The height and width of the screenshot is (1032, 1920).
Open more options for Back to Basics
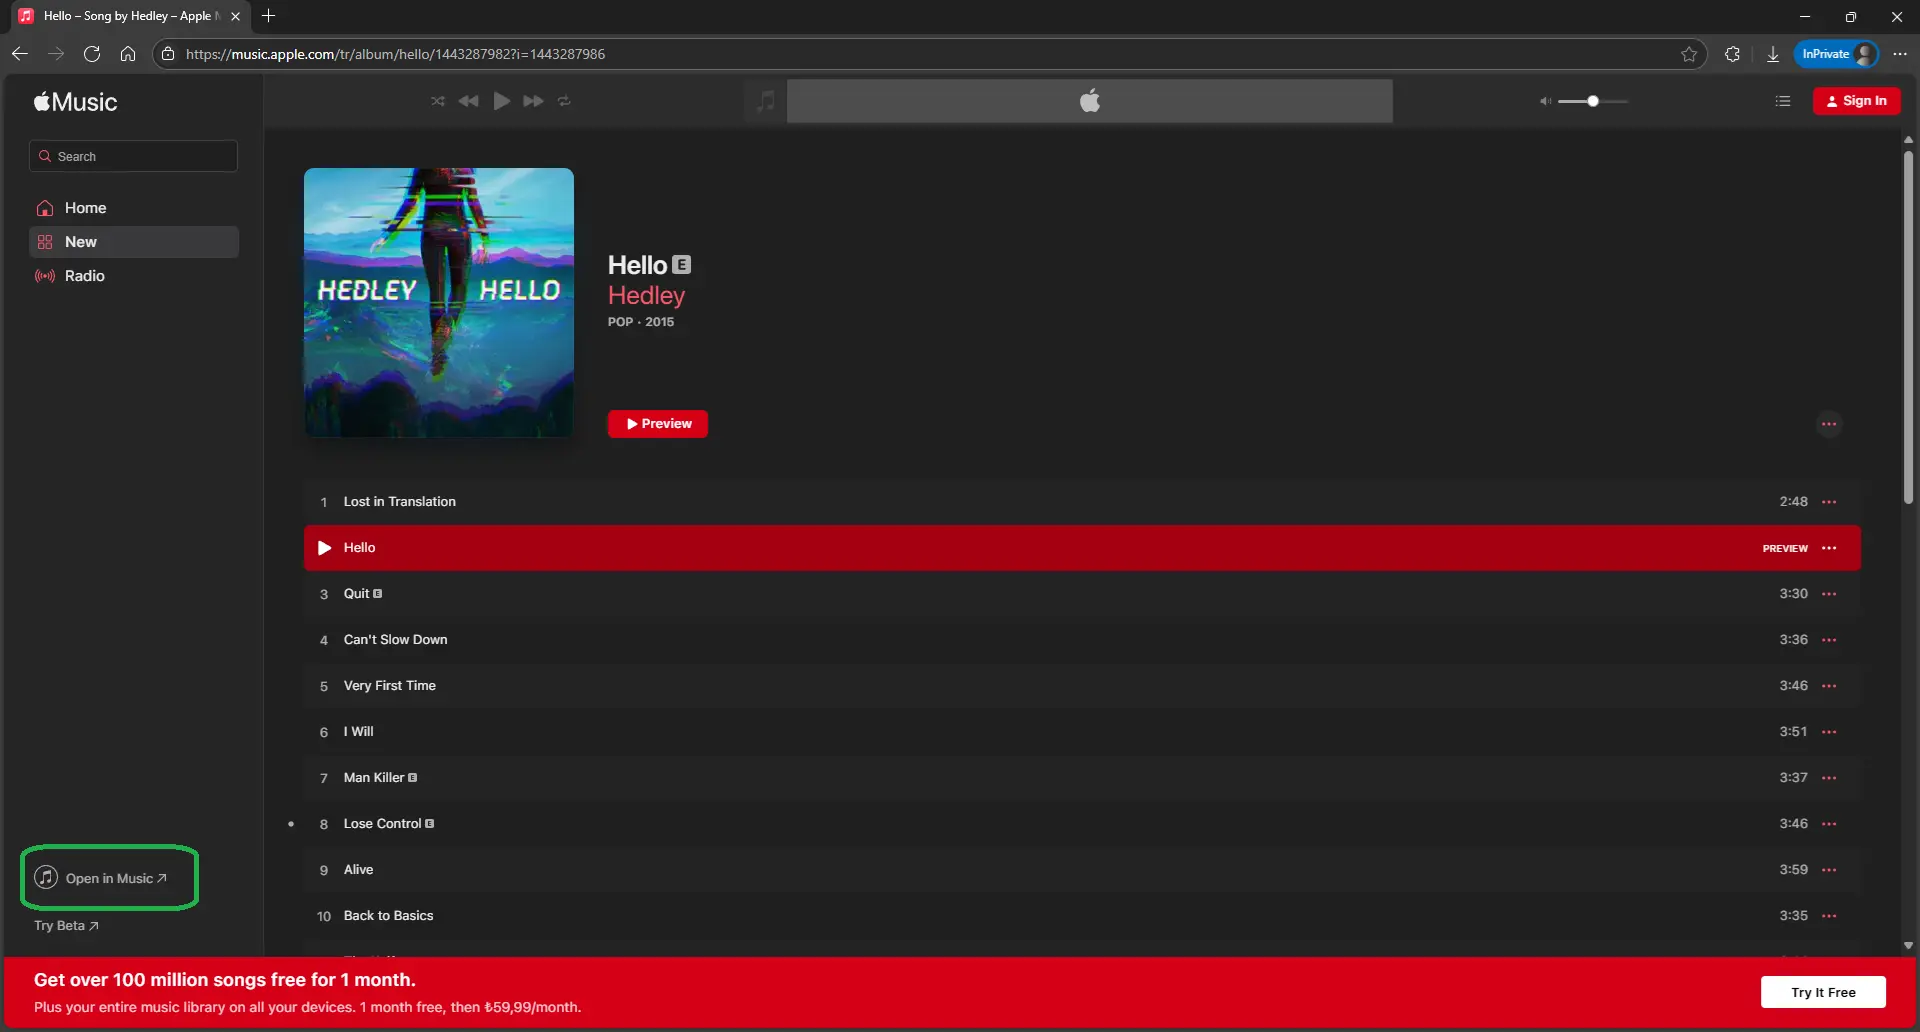tap(1829, 916)
